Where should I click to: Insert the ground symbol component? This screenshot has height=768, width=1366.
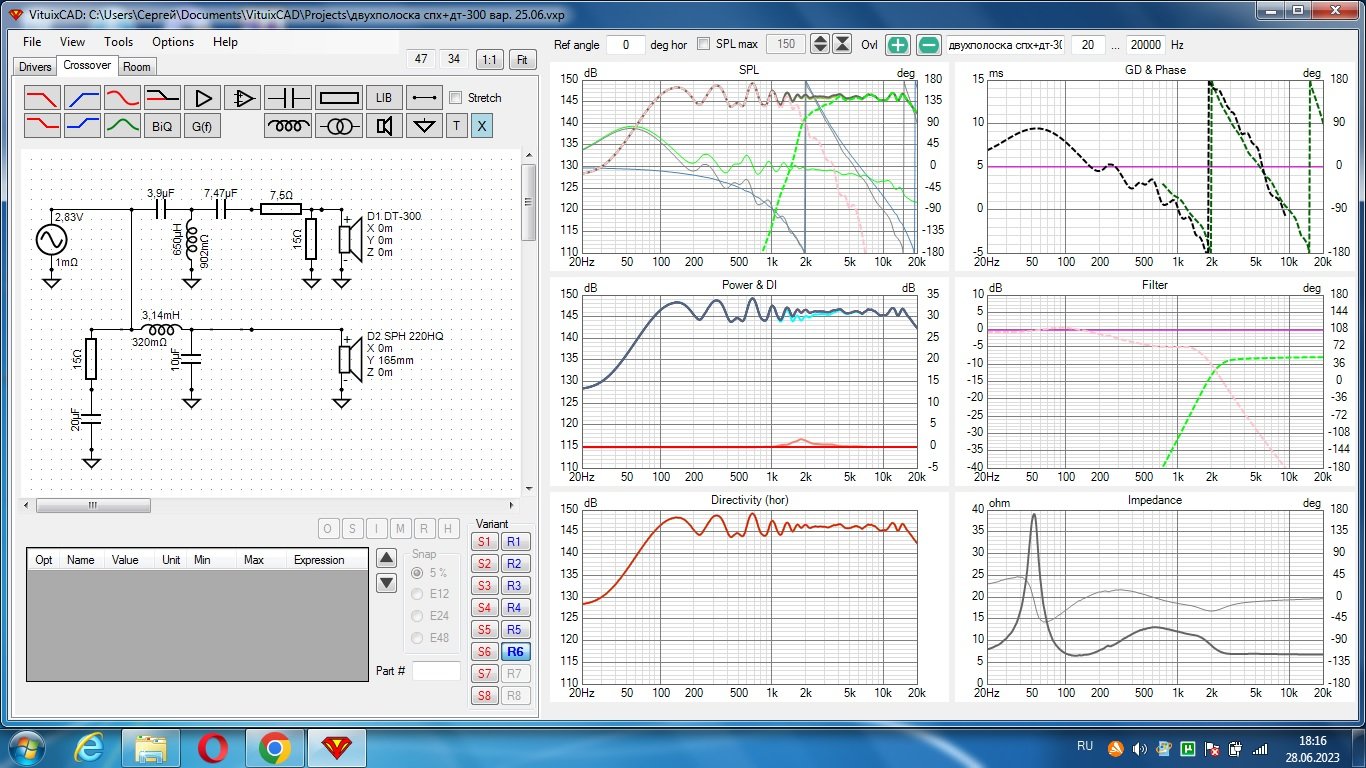tap(426, 126)
